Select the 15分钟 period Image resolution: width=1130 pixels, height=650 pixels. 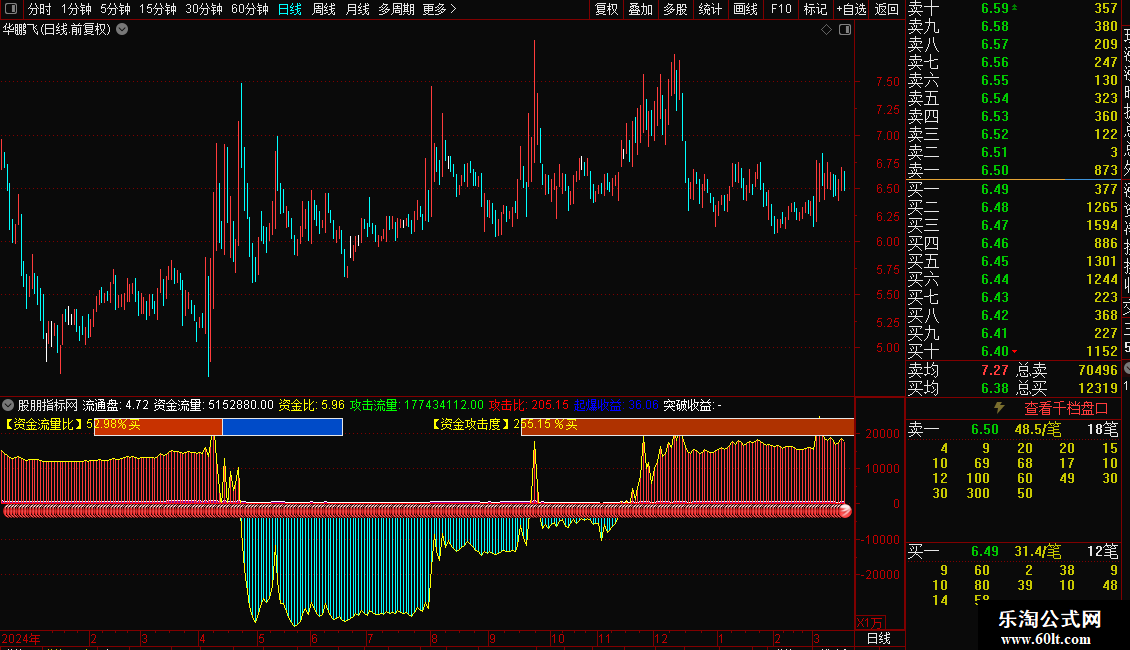pyautogui.click(x=157, y=9)
